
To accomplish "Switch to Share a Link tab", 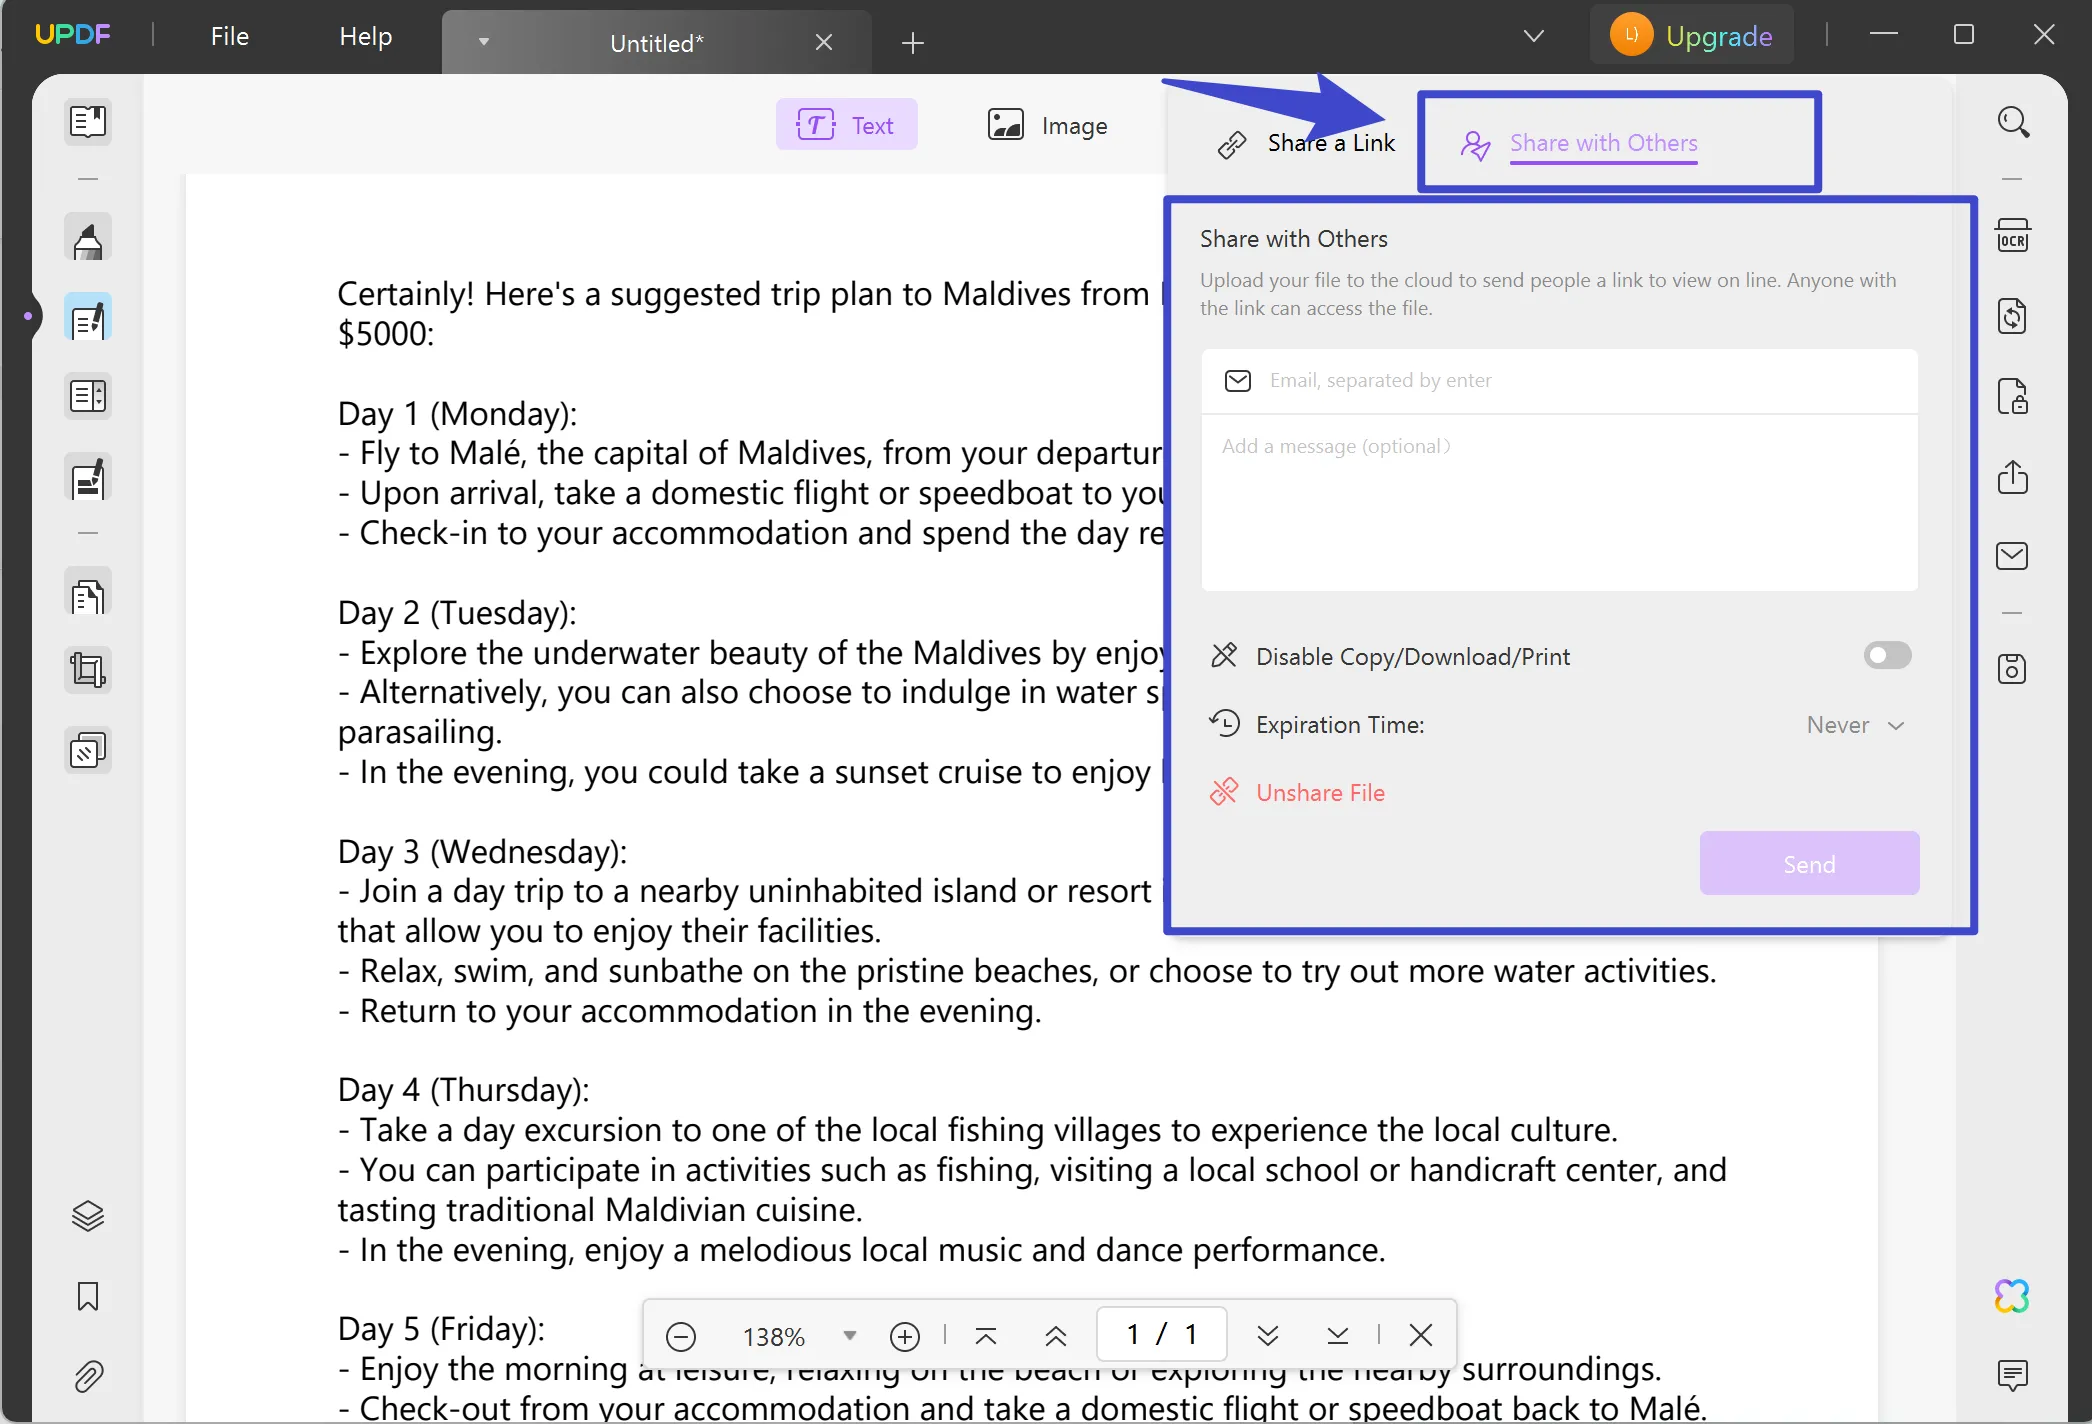I will tap(1304, 141).
